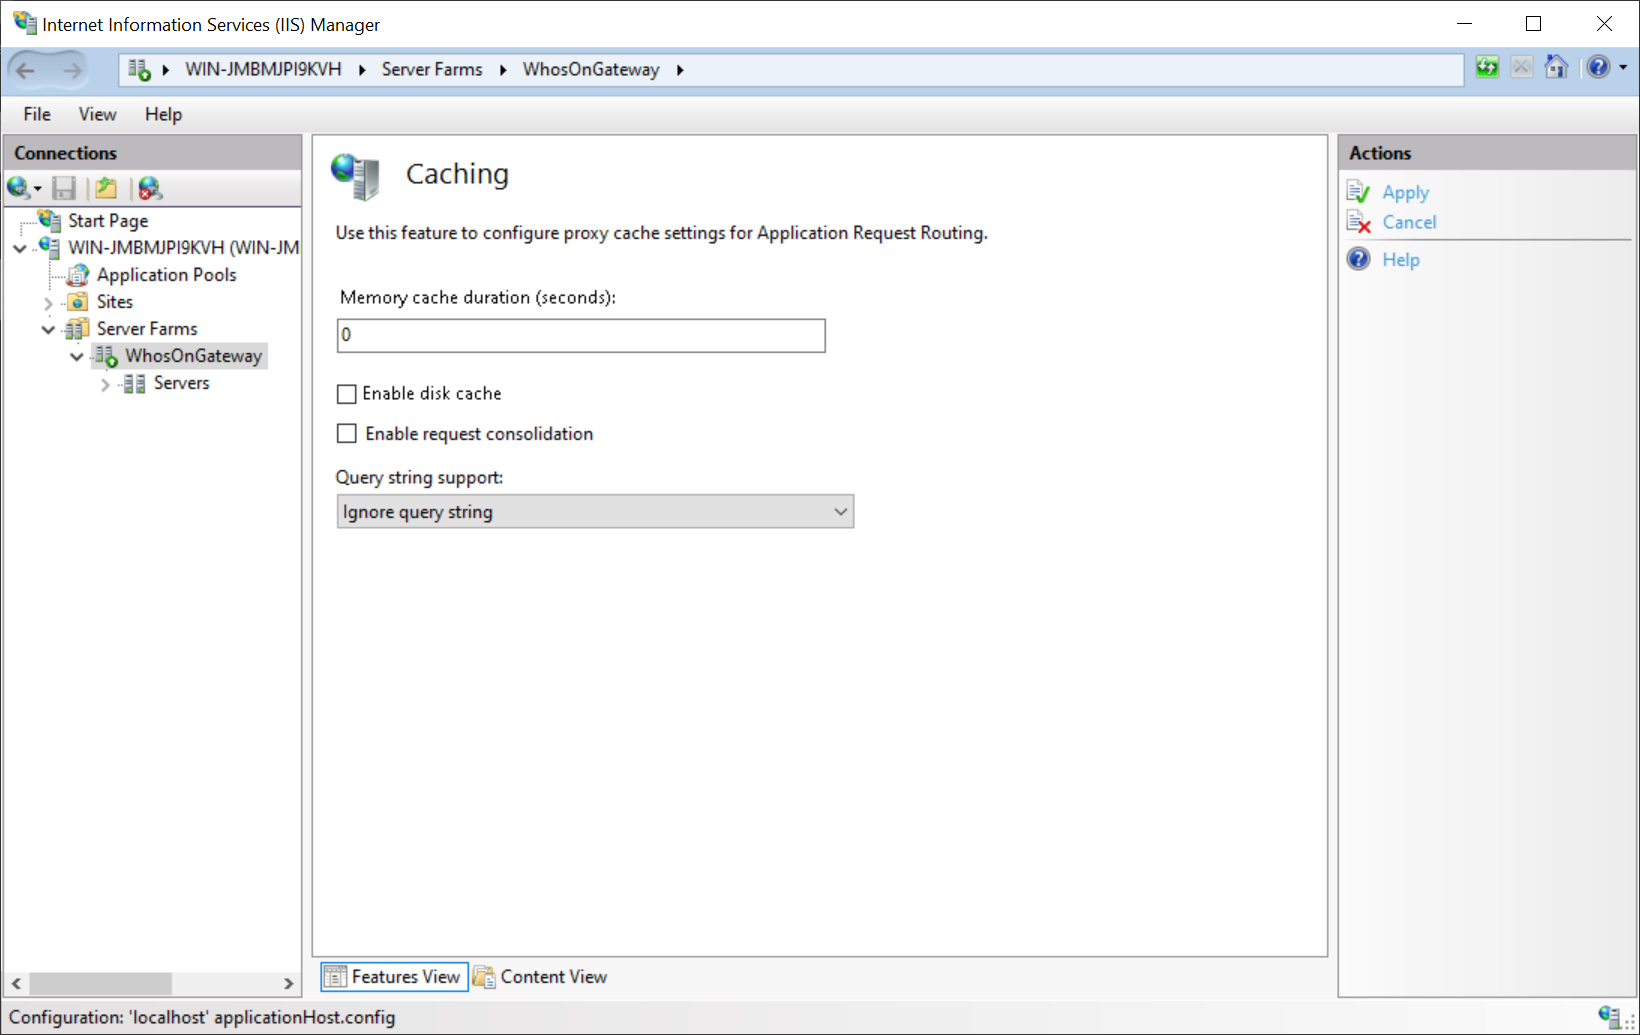Minimize the IIS Manager window

pos(1464,24)
